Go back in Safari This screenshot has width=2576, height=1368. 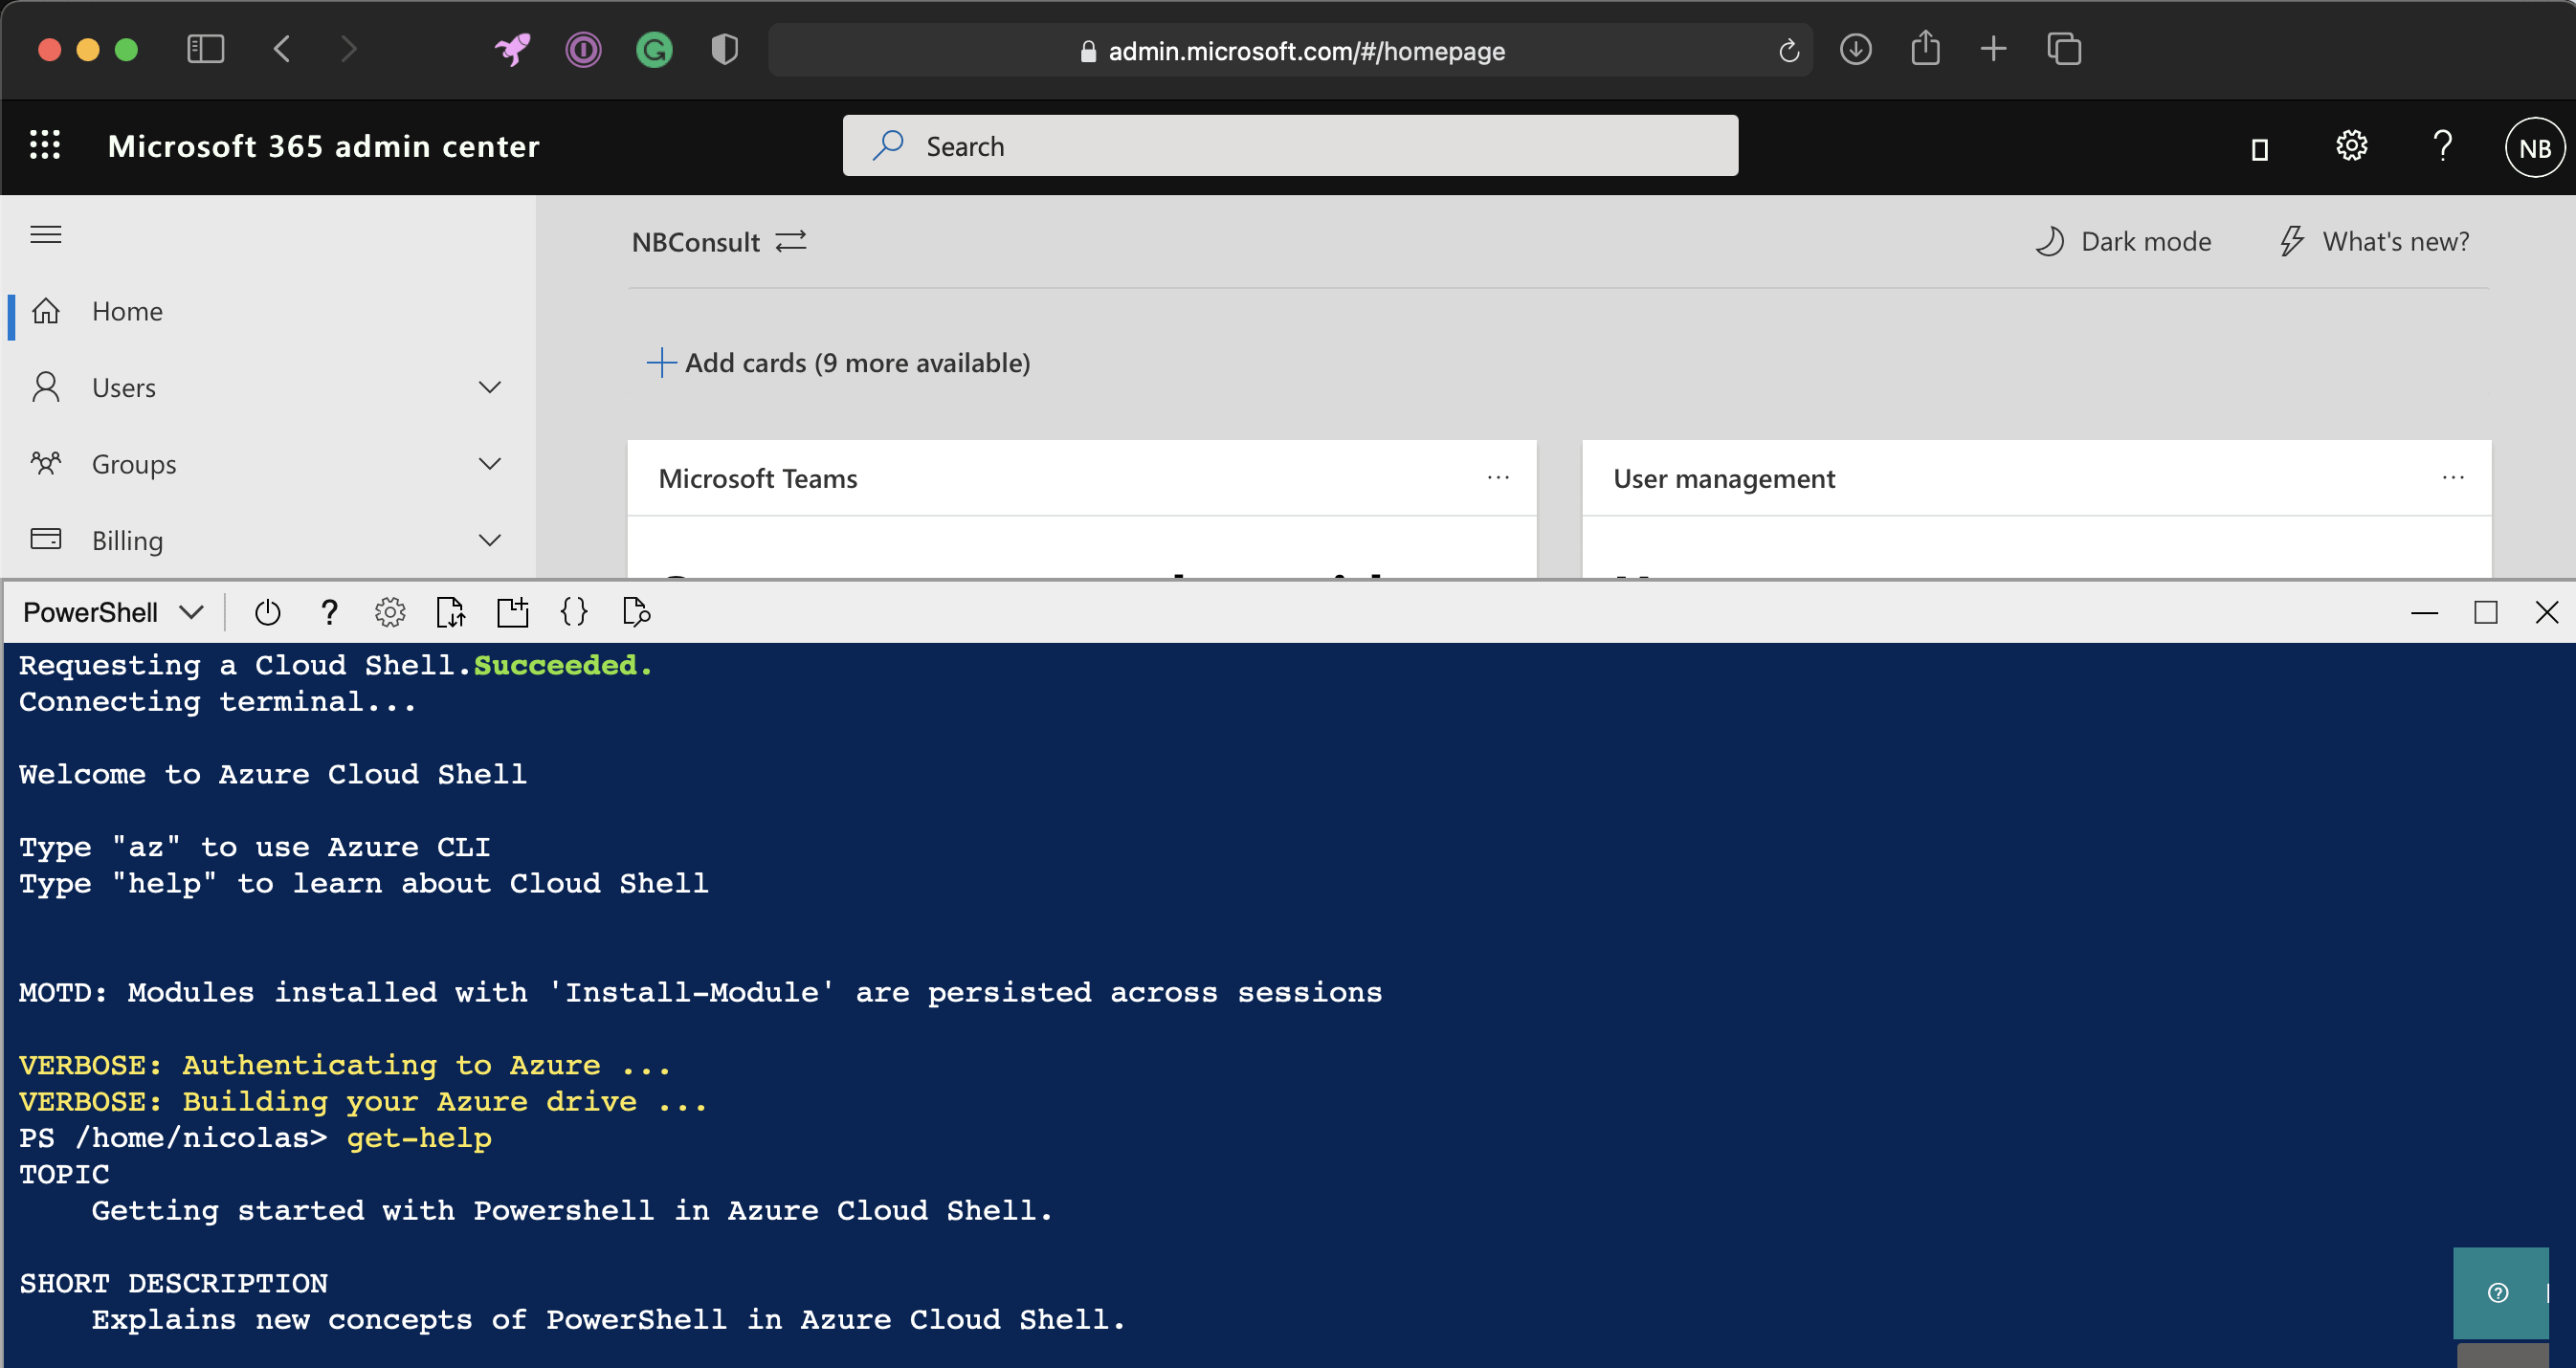point(282,49)
